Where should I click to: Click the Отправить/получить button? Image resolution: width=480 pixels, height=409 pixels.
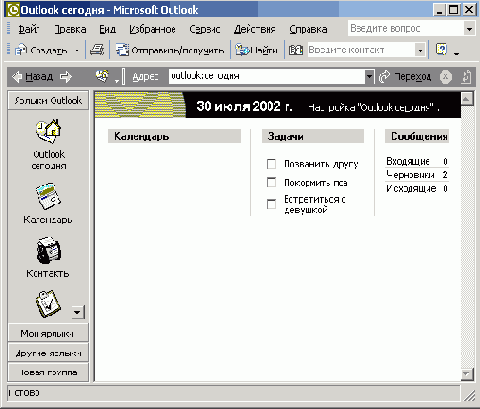[170, 50]
